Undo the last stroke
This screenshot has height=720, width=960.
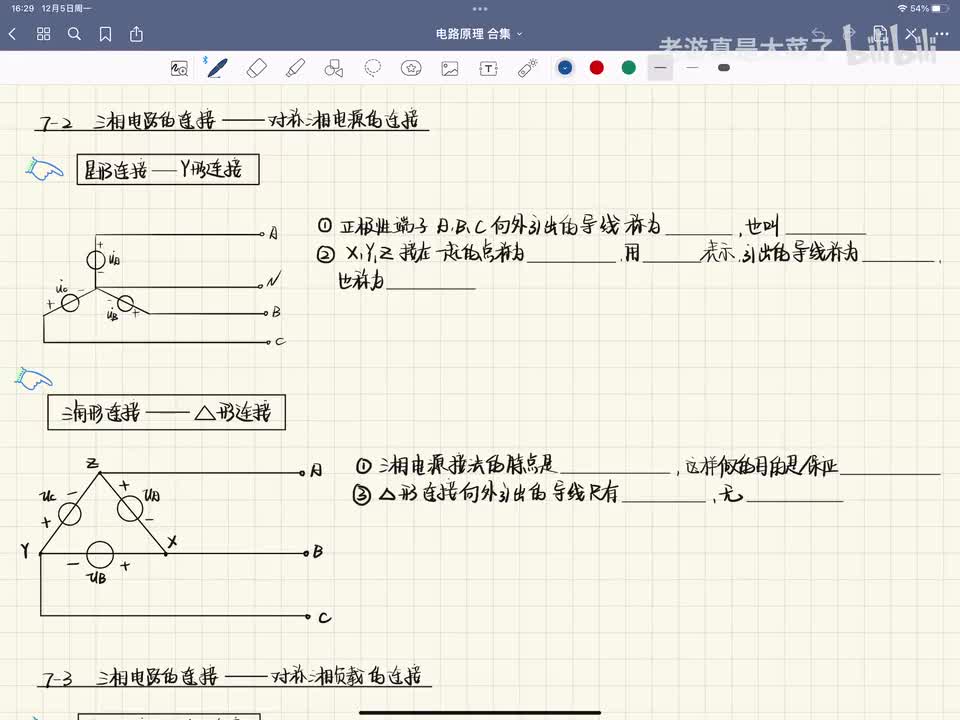coord(819,34)
